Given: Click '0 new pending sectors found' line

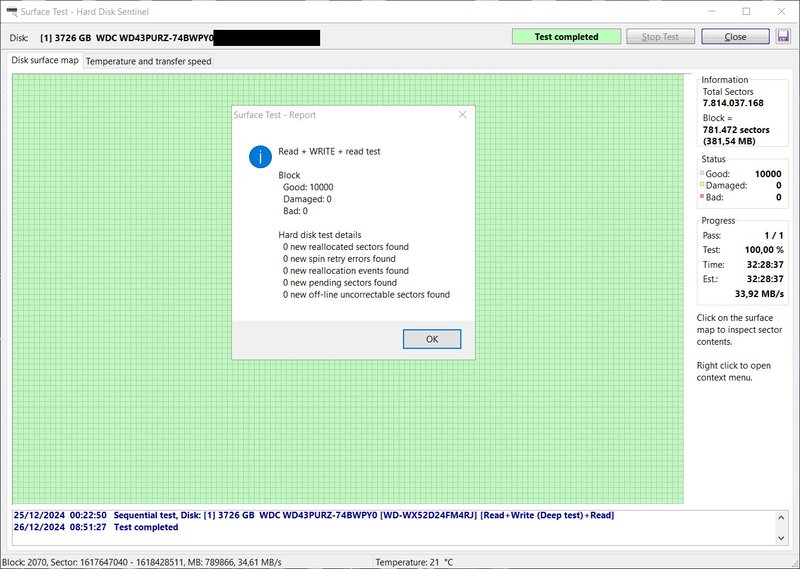Looking at the screenshot, I should click(x=340, y=283).
